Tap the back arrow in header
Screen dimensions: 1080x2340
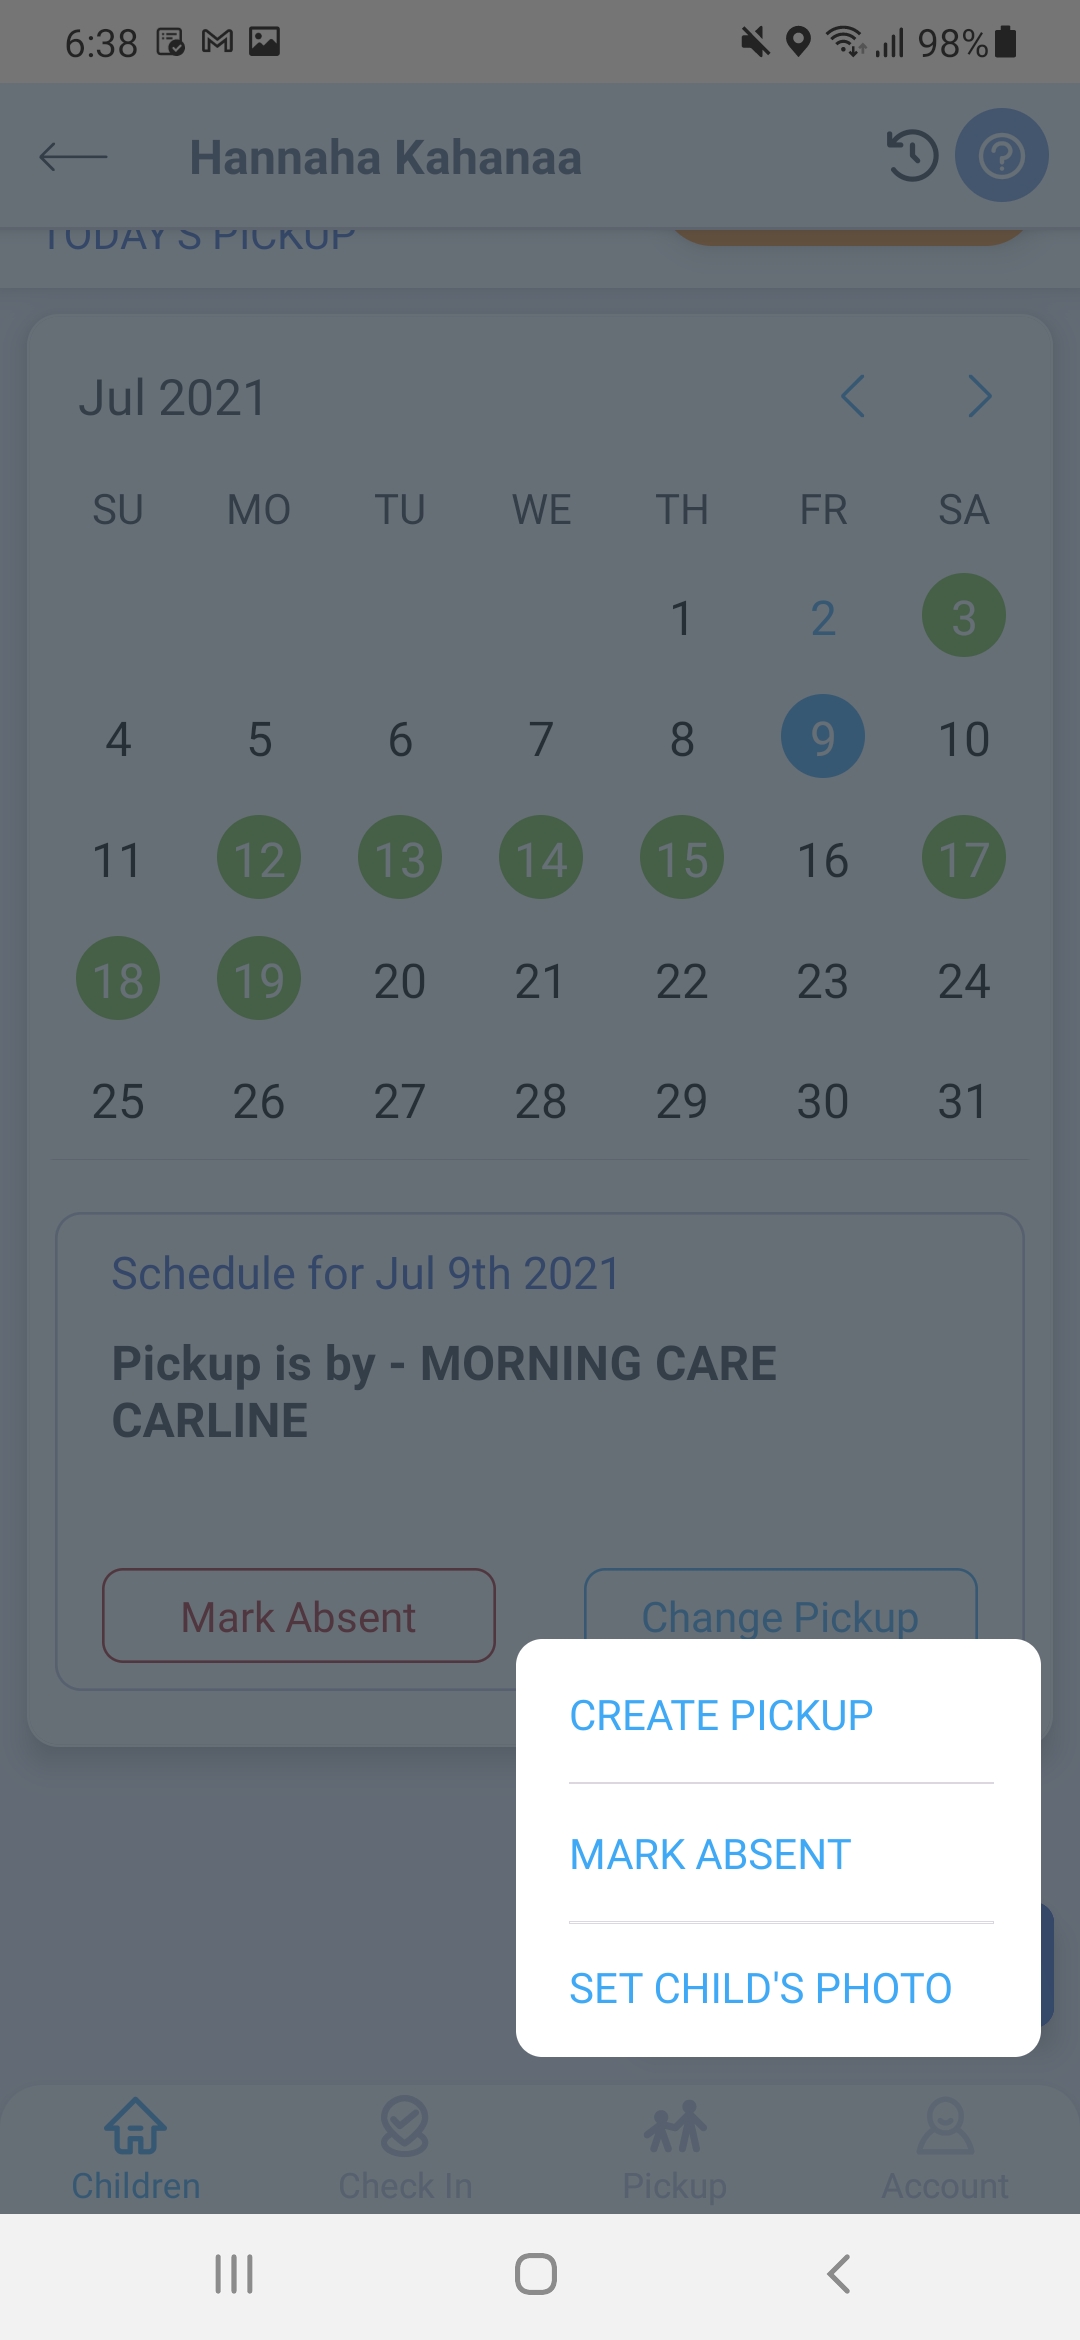73,157
